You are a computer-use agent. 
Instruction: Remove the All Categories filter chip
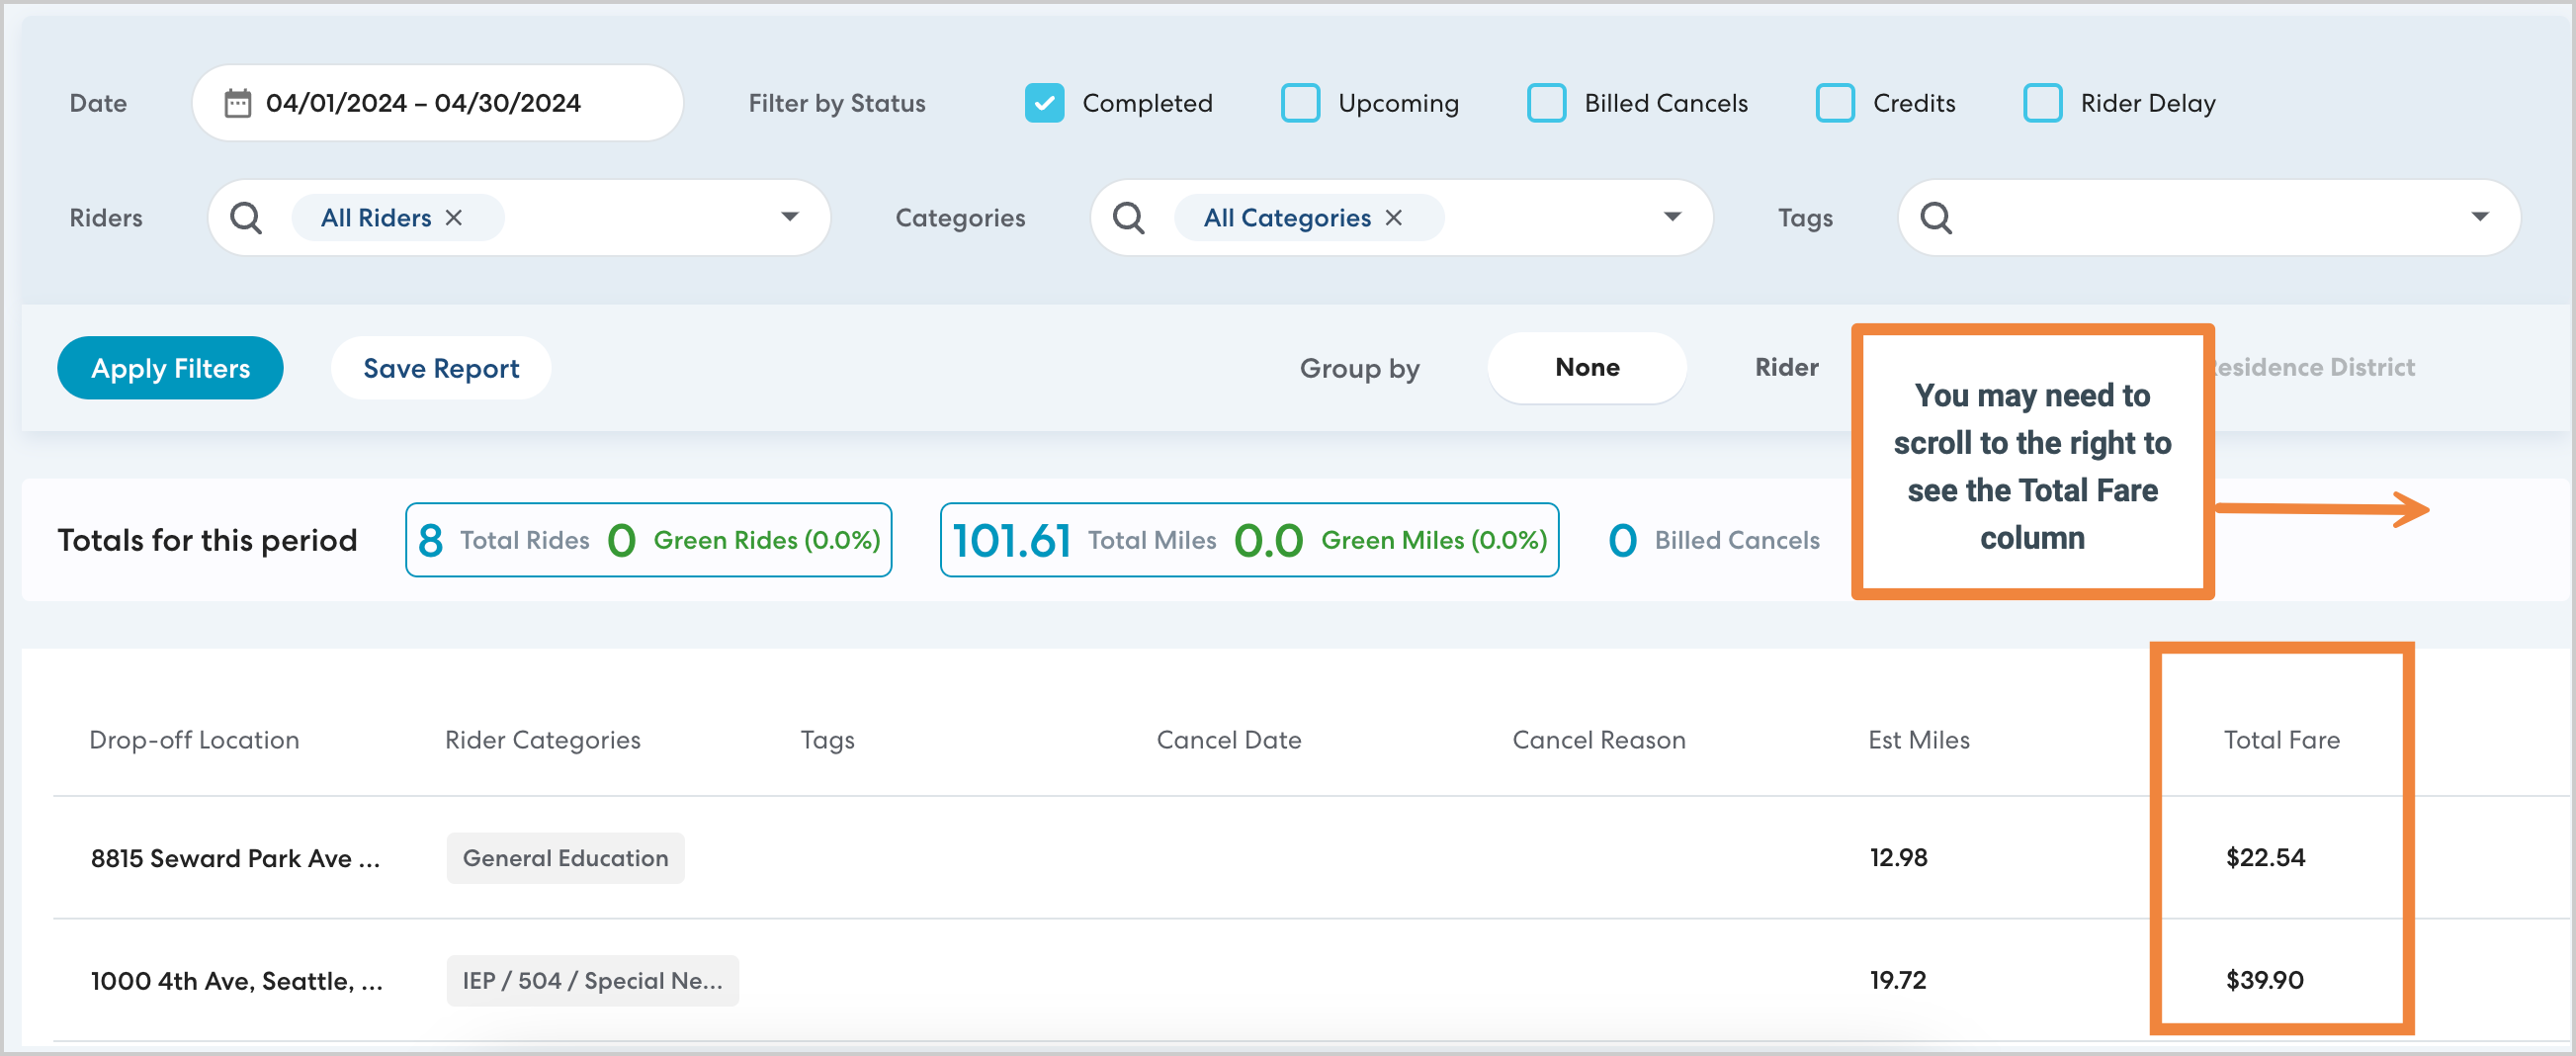[1393, 217]
